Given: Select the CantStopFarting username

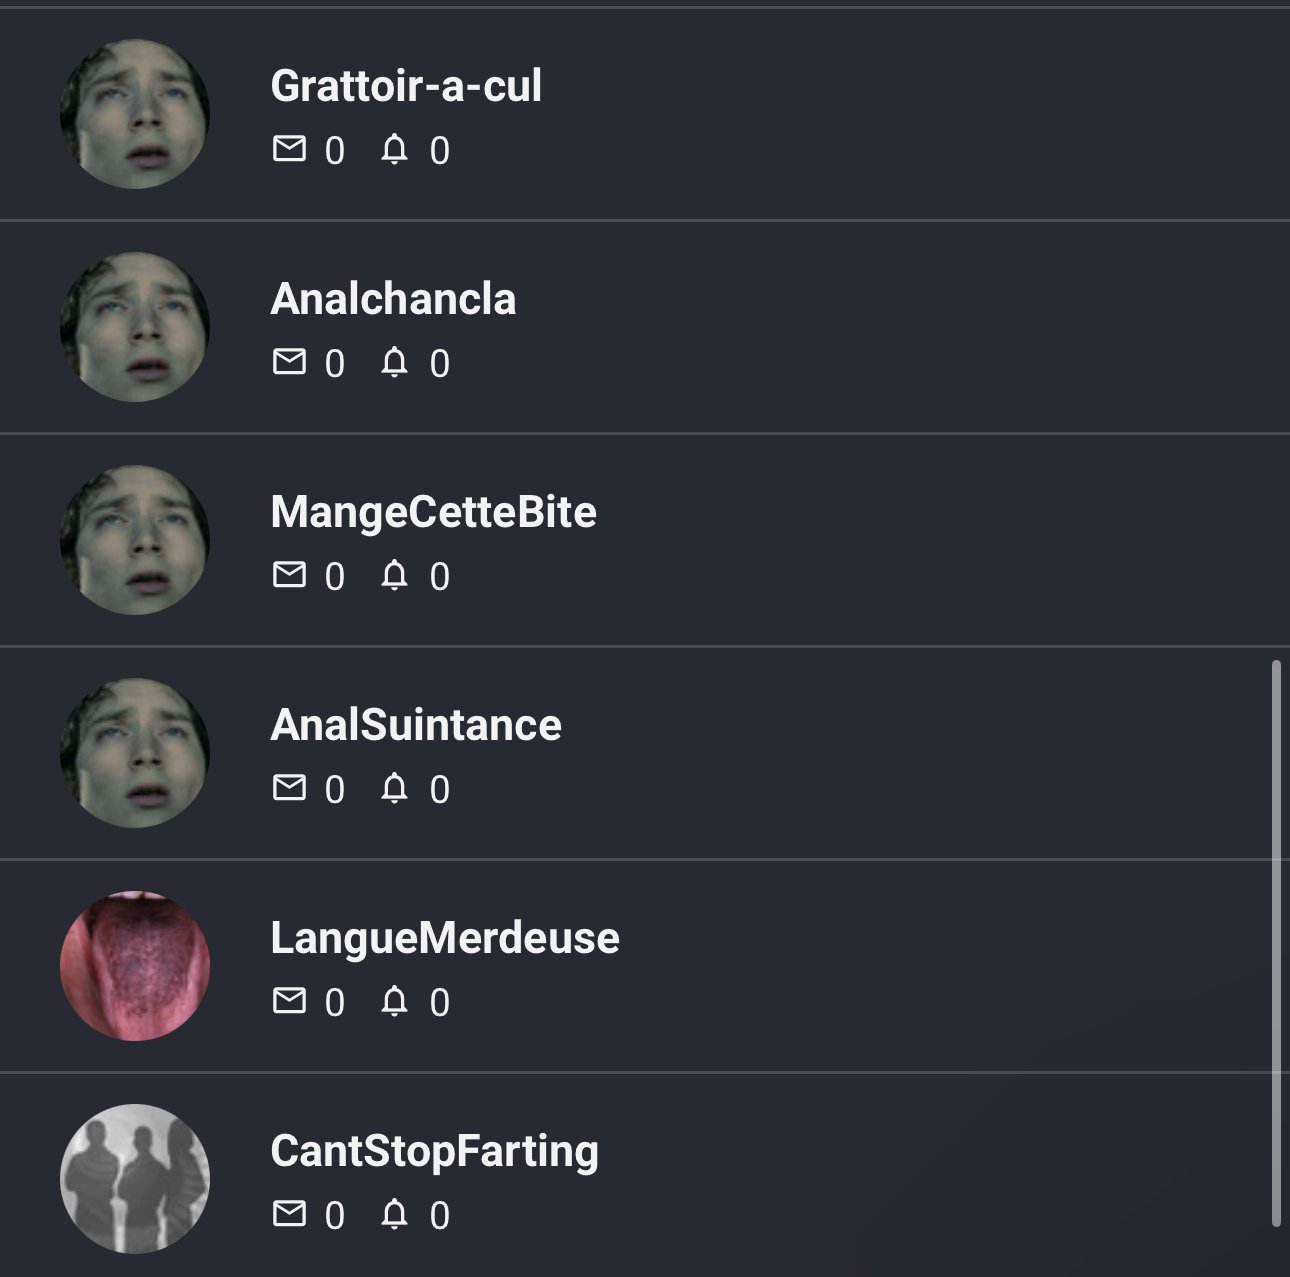Looking at the screenshot, I should pos(434,1151).
